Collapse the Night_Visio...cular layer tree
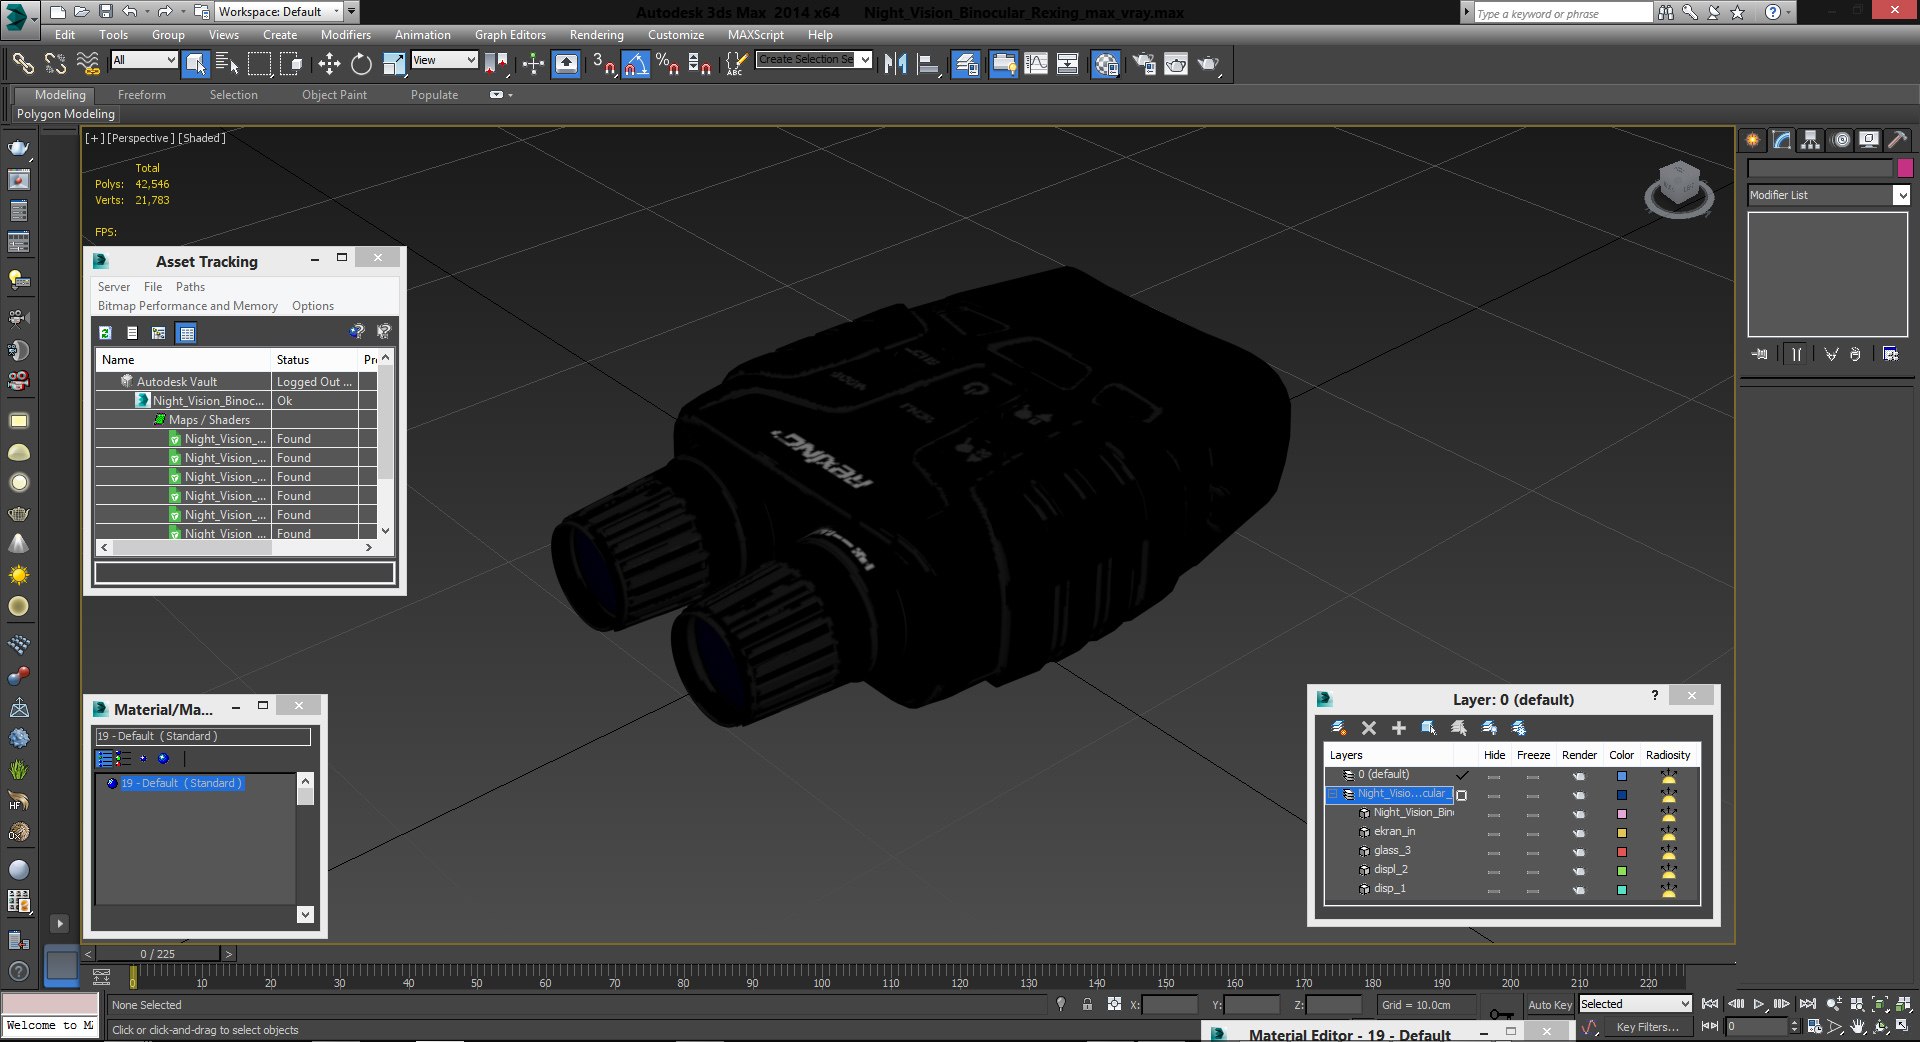Viewport: 1920px width, 1042px height. (1333, 795)
